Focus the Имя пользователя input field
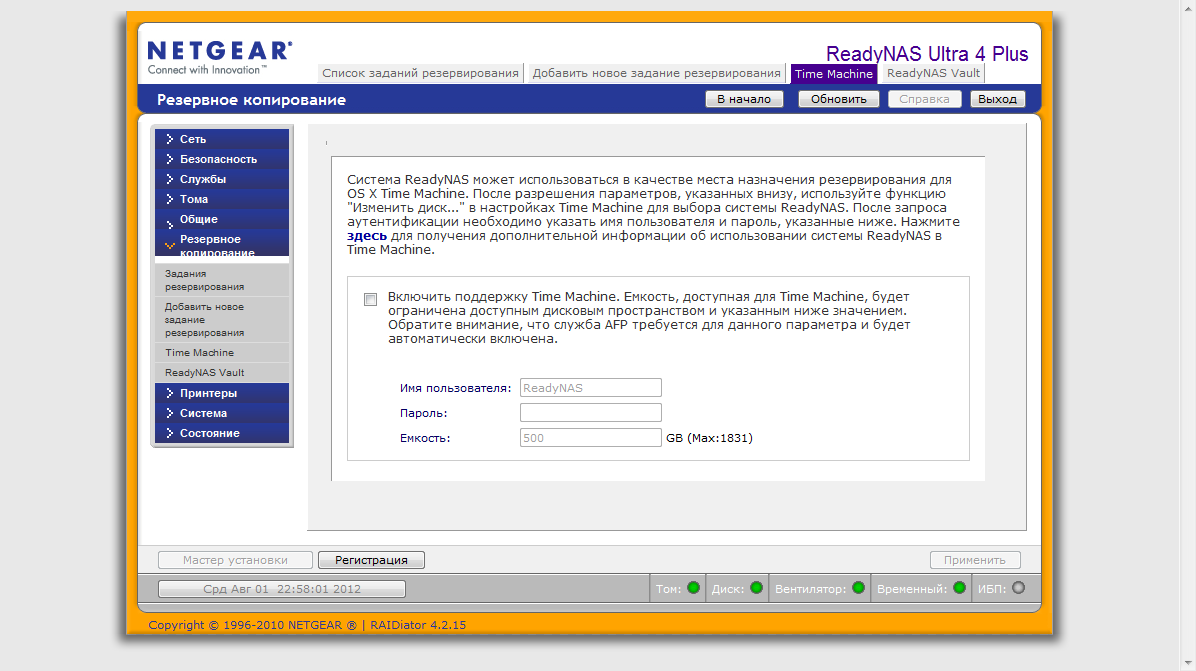The image size is (1196, 671). coord(590,387)
